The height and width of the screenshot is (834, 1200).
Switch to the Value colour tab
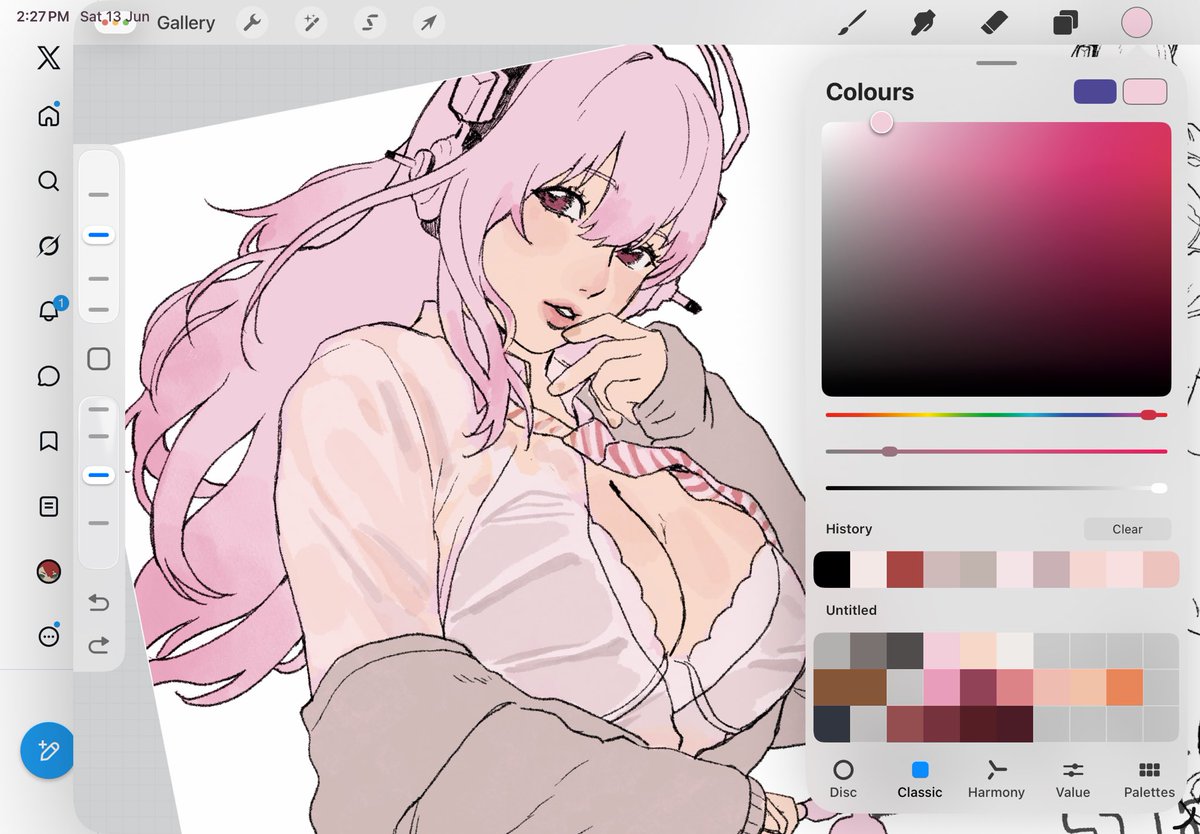[x=1073, y=779]
